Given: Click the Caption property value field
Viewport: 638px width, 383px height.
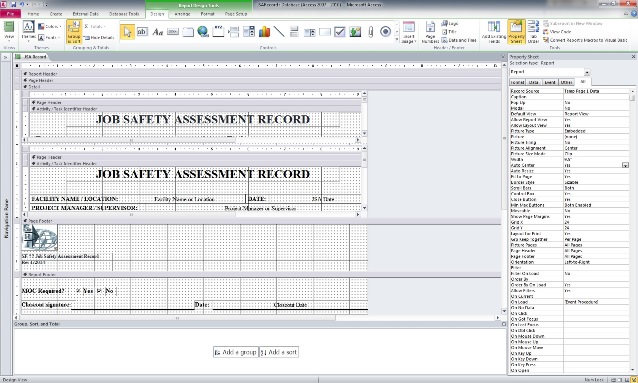Looking at the screenshot, I should [596, 97].
